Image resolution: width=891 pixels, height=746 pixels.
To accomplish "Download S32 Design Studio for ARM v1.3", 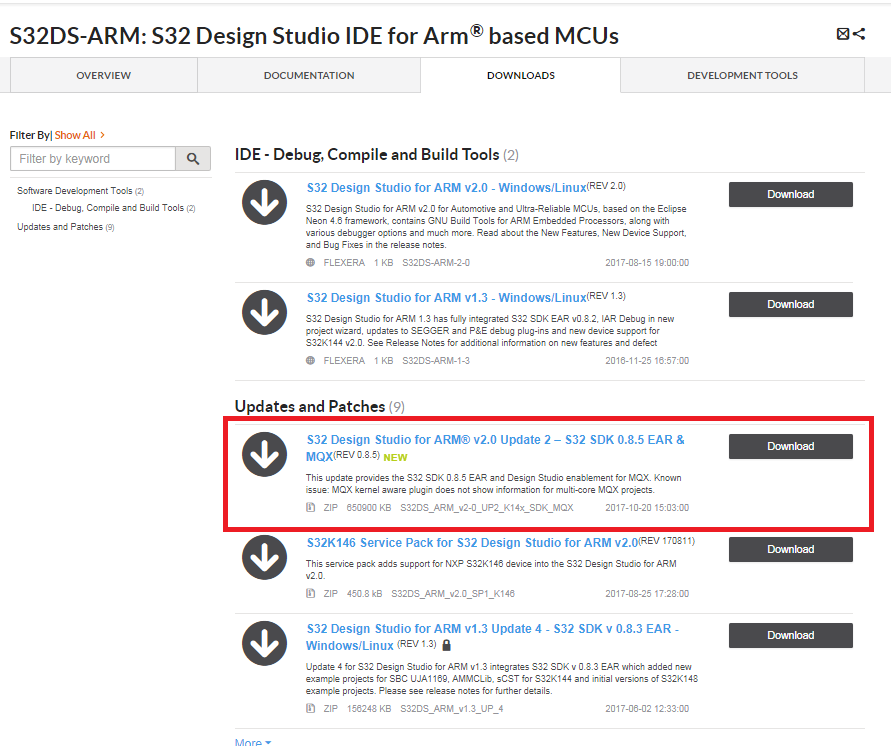I will pyautogui.click(x=790, y=305).
